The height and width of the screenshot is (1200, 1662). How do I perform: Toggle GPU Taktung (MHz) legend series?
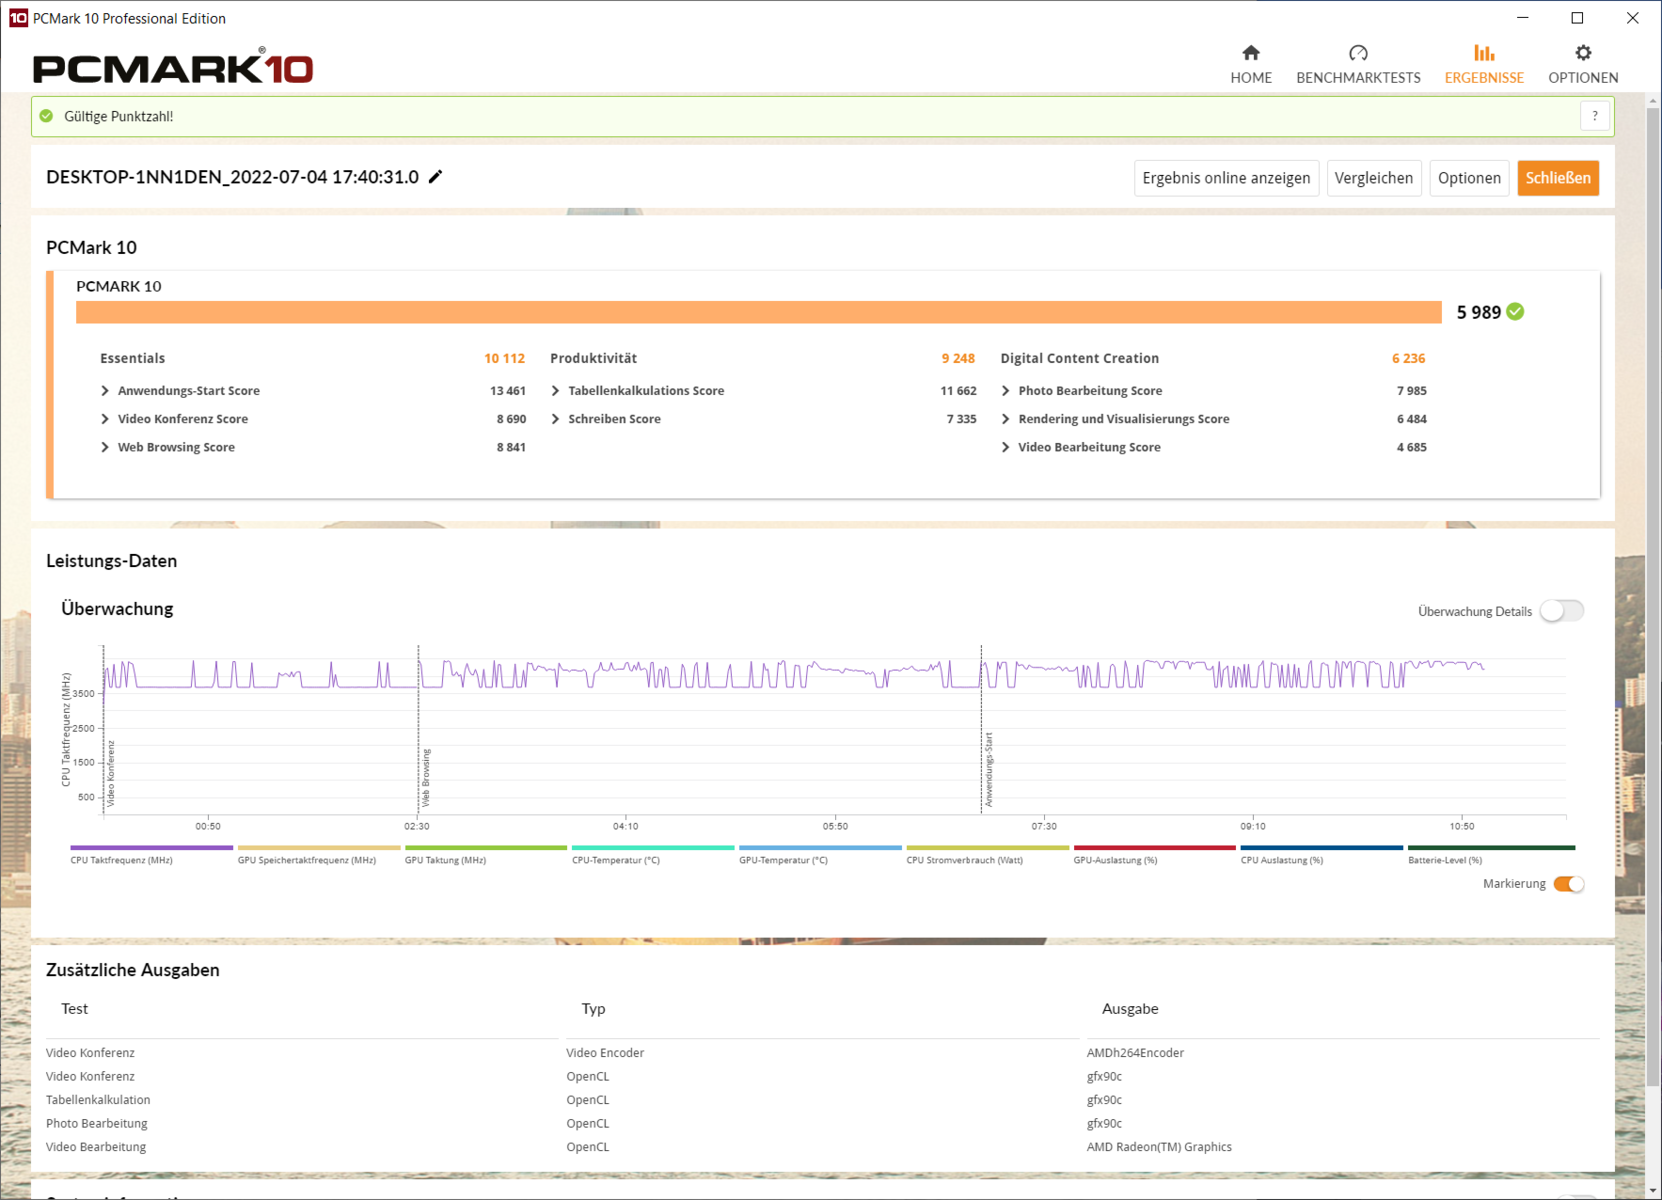pyautogui.click(x=485, y=855)
